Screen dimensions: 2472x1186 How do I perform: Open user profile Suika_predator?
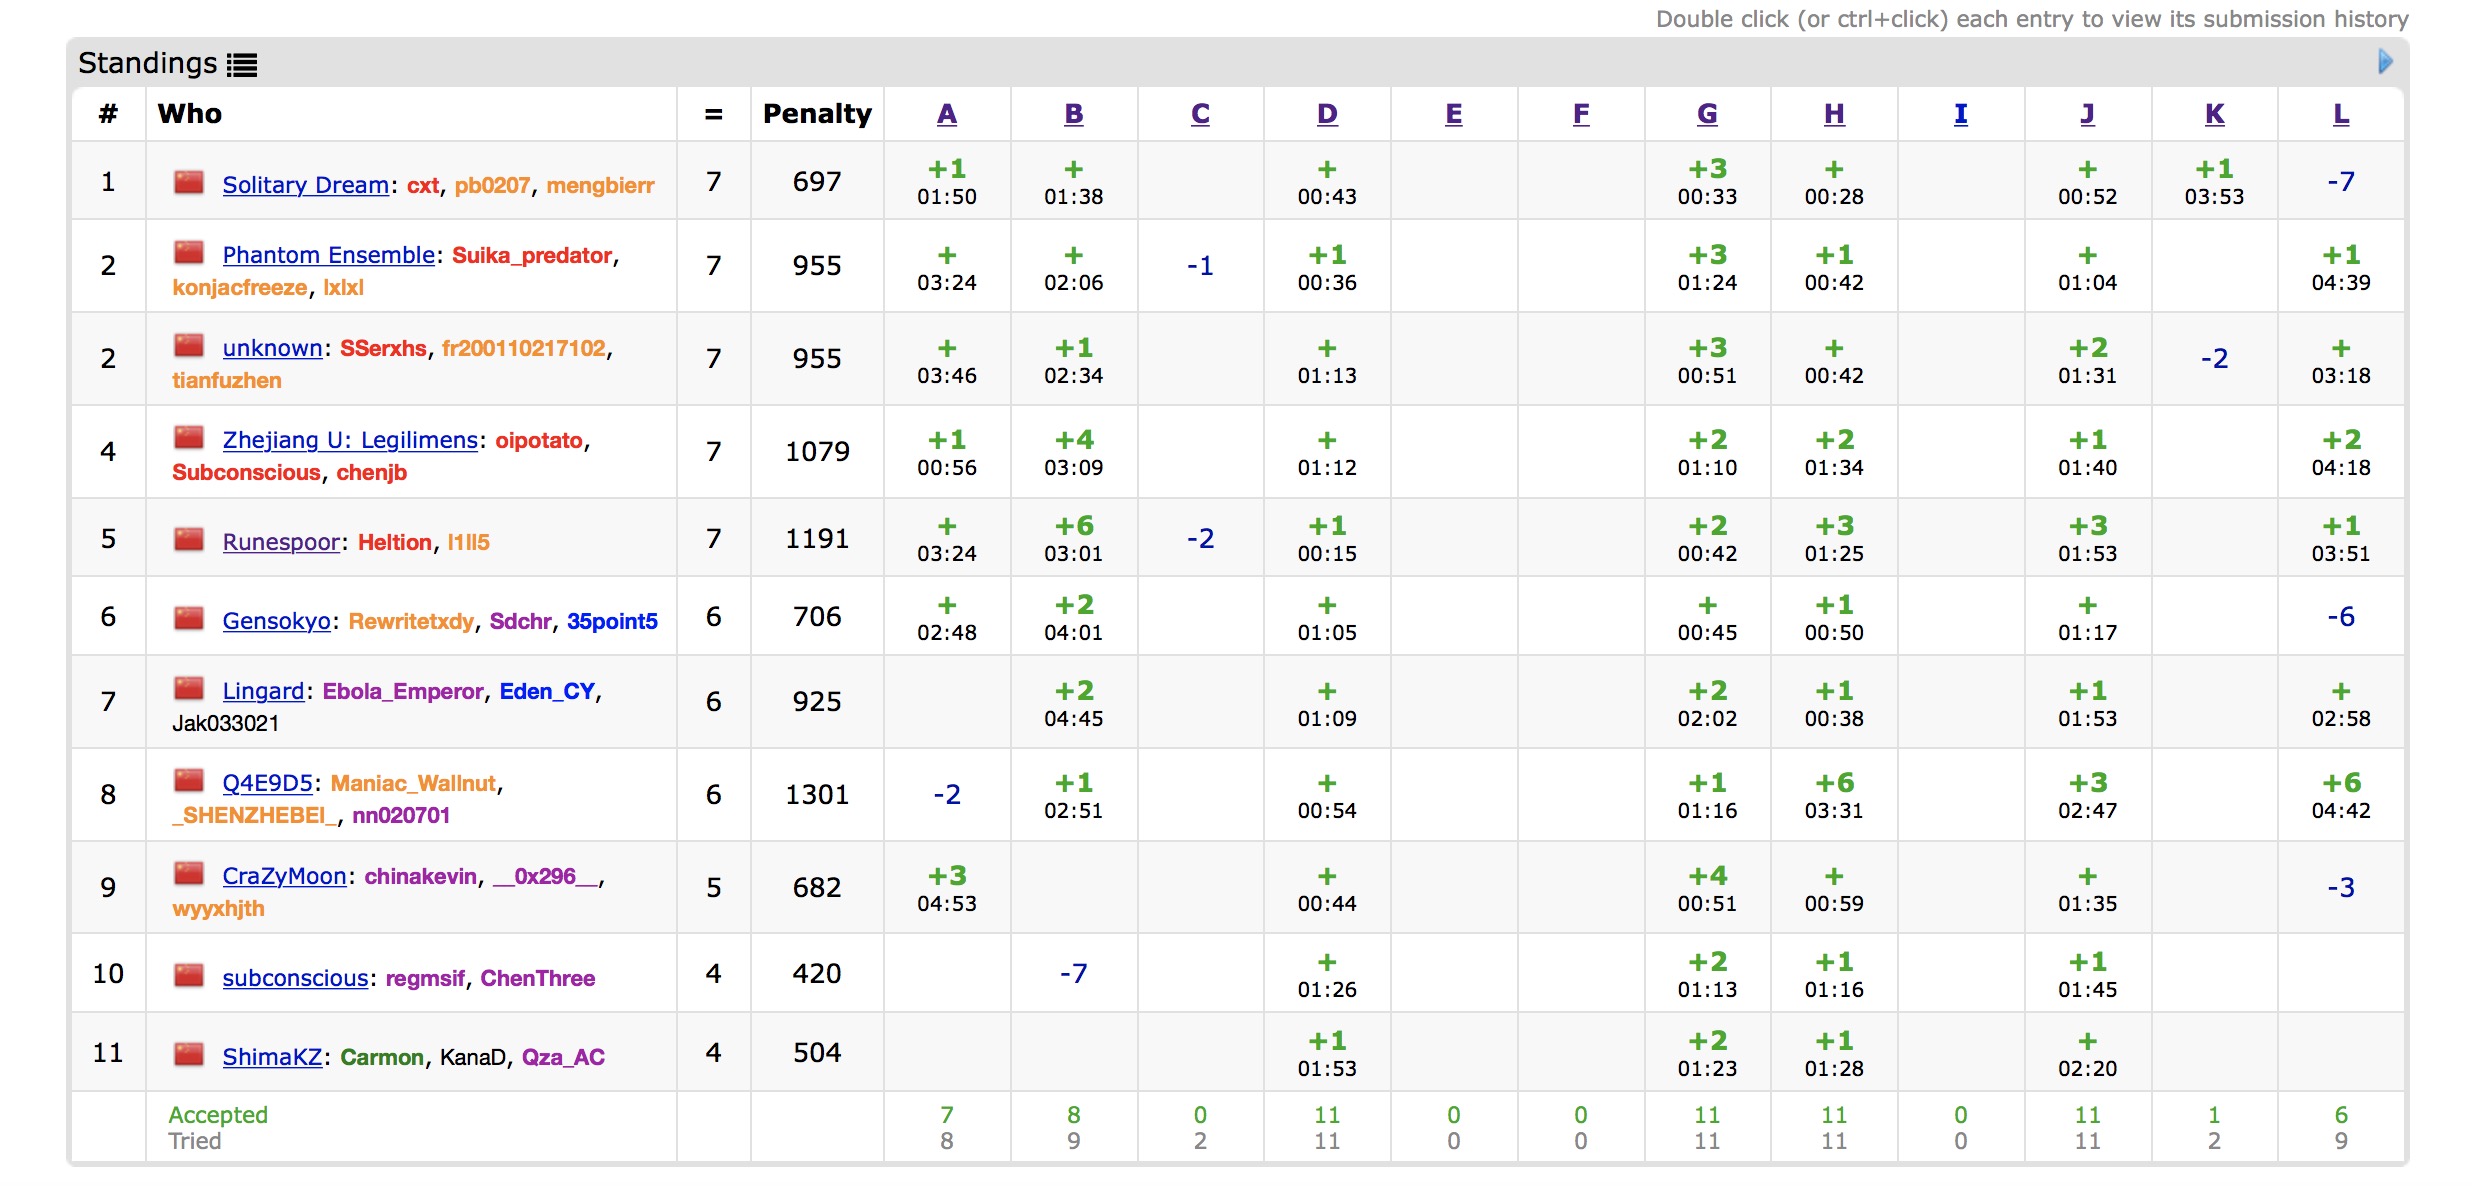(531, 255)
